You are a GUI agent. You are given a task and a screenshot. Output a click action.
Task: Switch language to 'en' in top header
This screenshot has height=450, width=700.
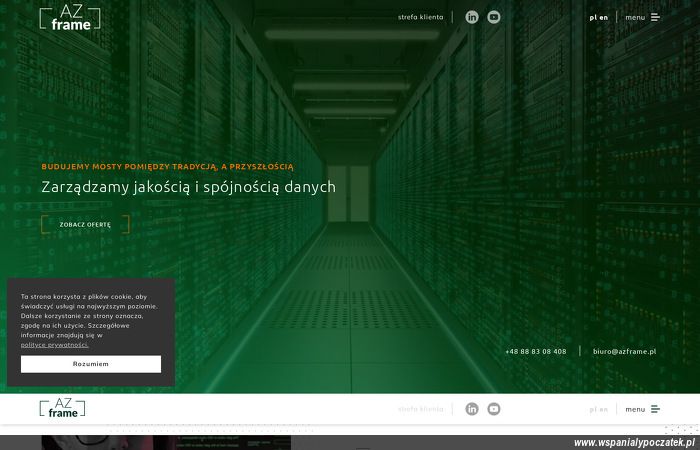point(604,17)
